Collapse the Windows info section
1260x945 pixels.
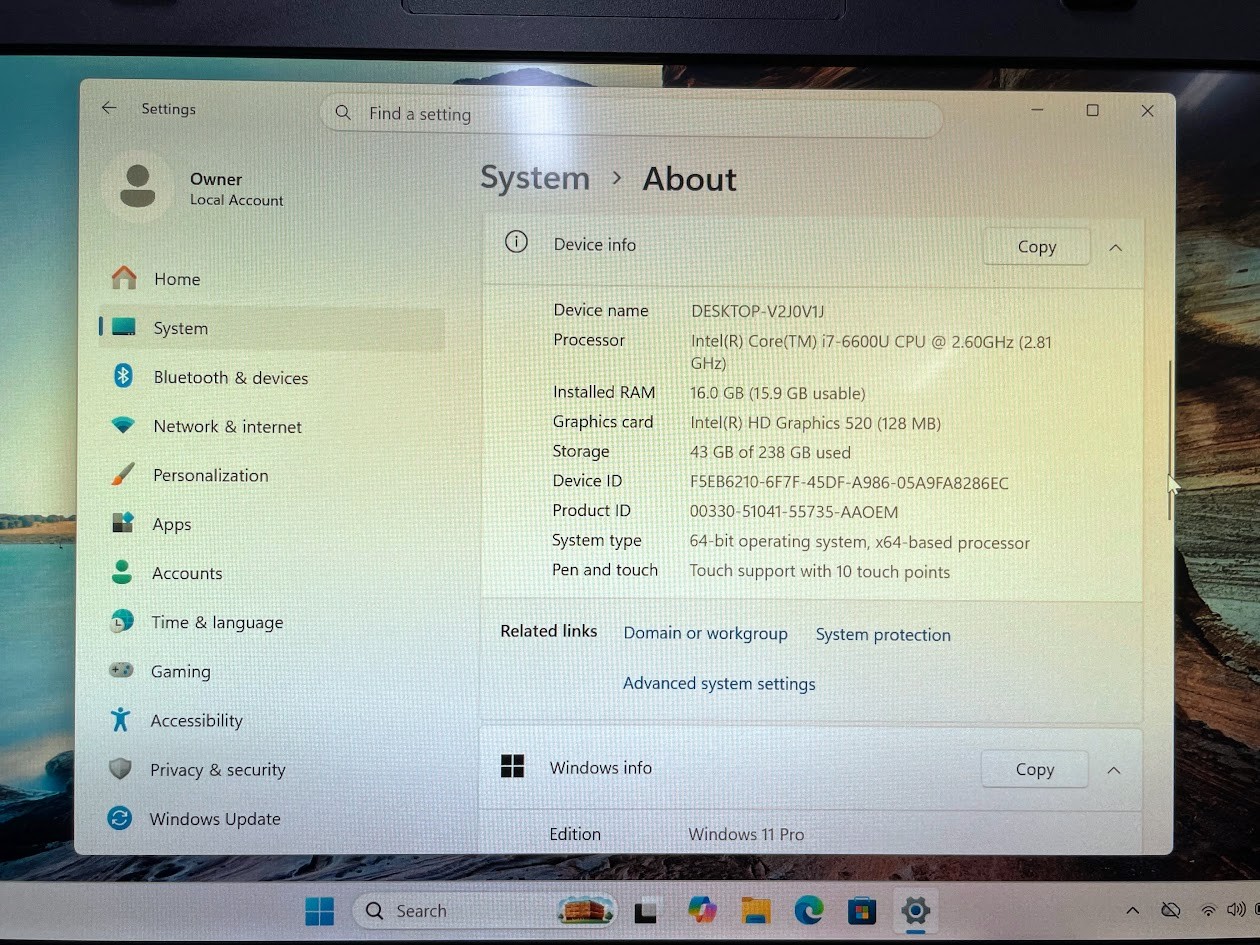(1114, 770)
